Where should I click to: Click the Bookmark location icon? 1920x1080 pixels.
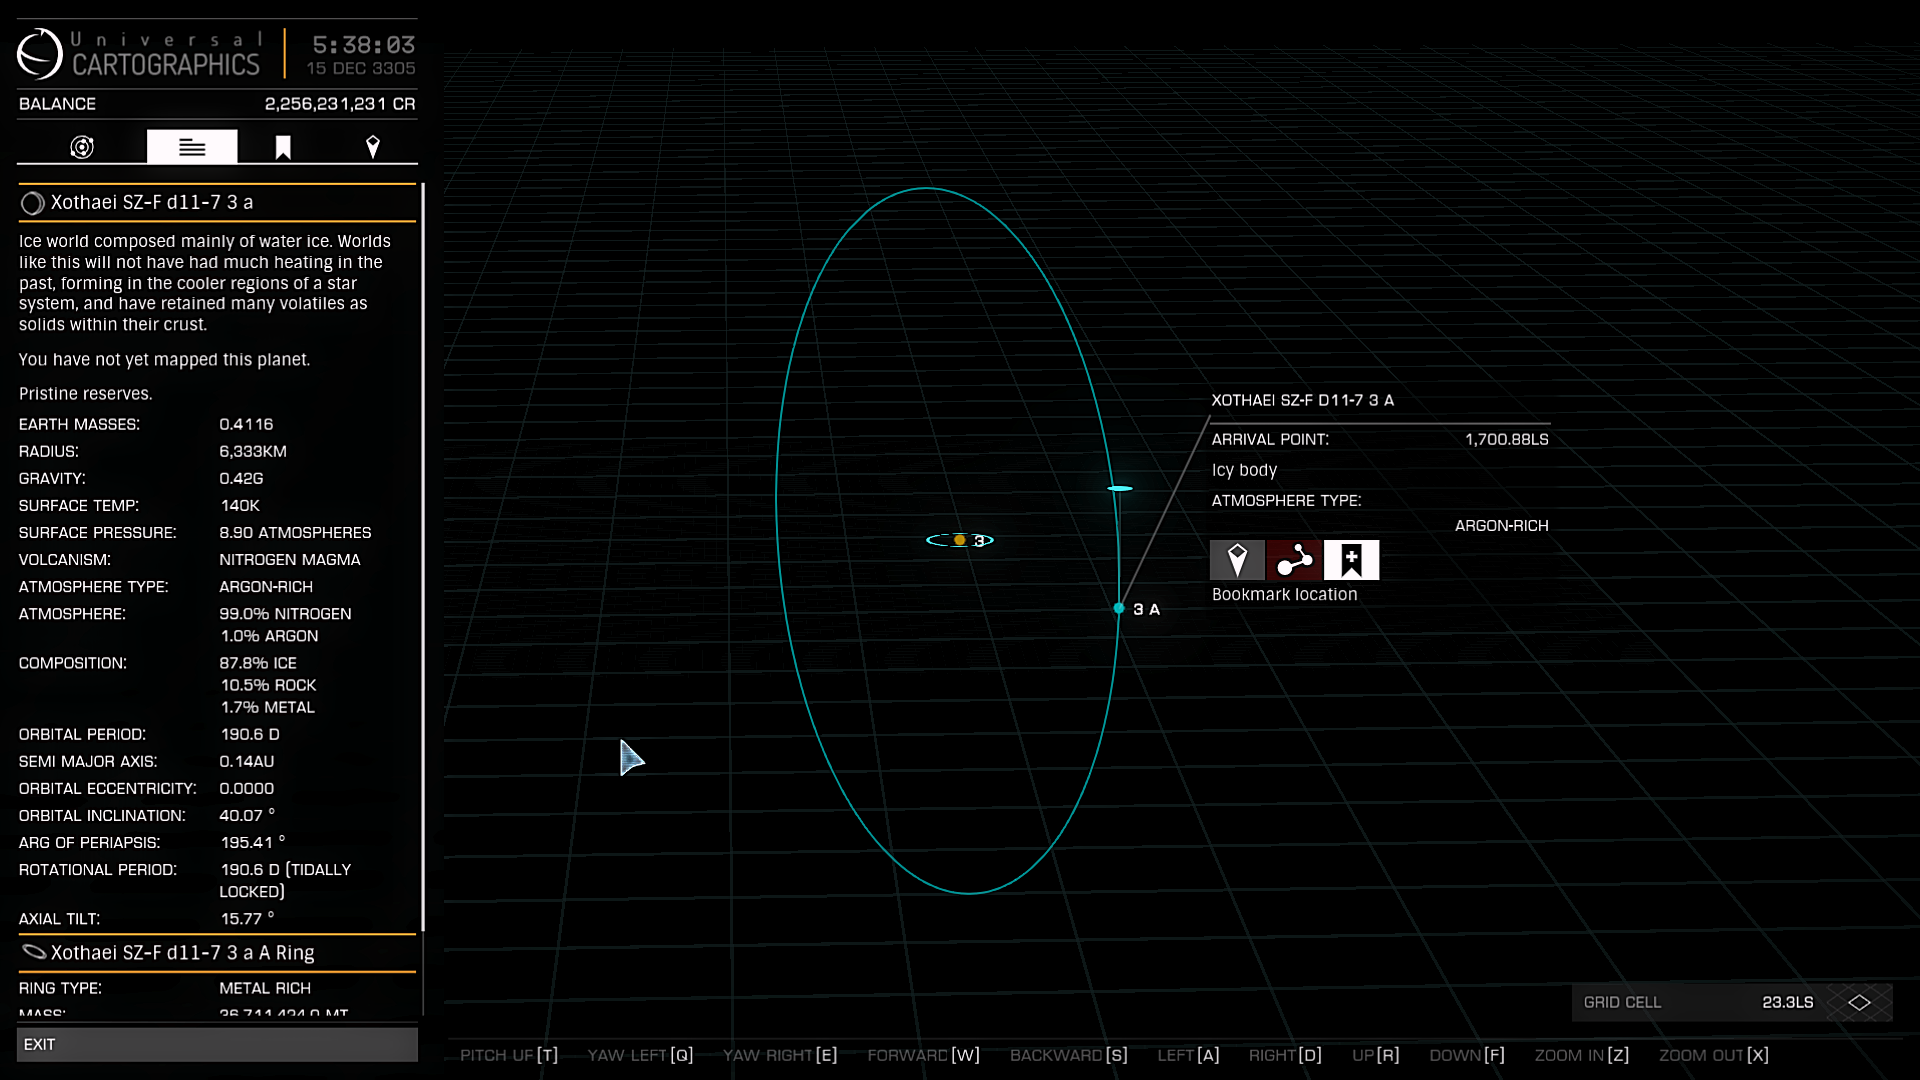point(1351,560)
